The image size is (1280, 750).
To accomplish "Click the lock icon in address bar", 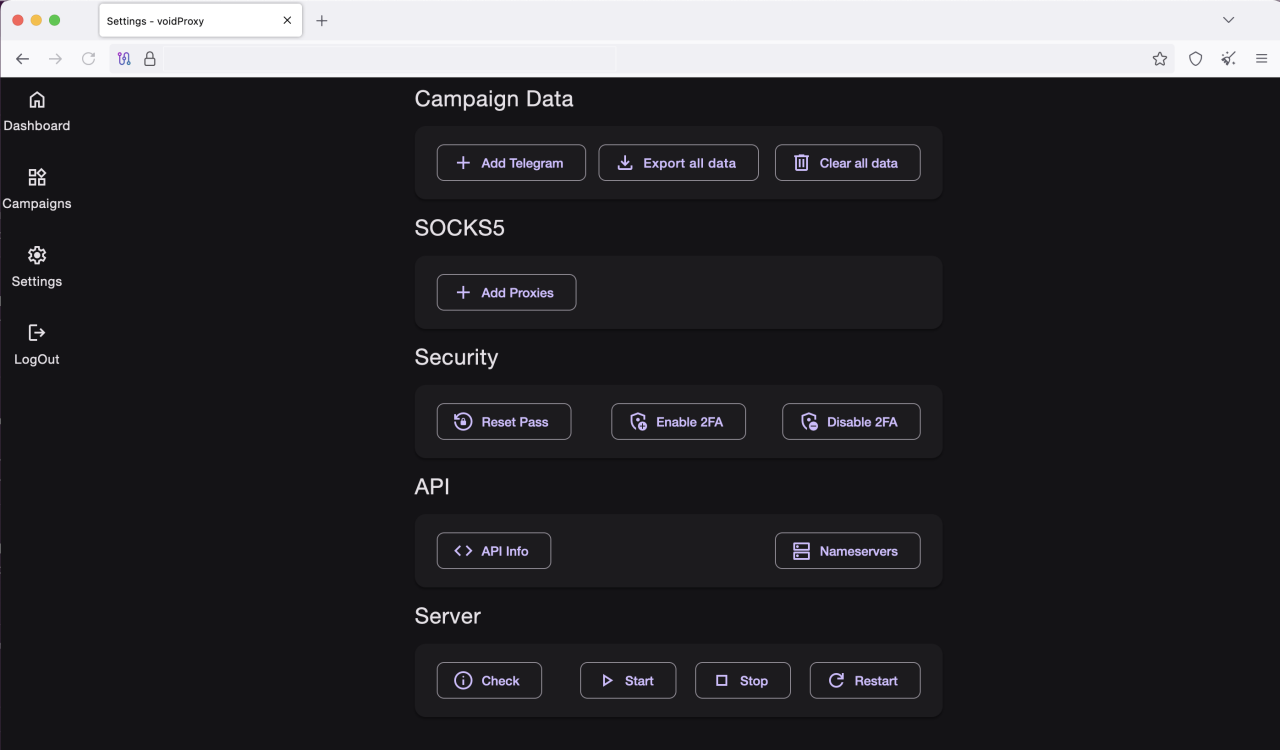I will pos(150,58).
